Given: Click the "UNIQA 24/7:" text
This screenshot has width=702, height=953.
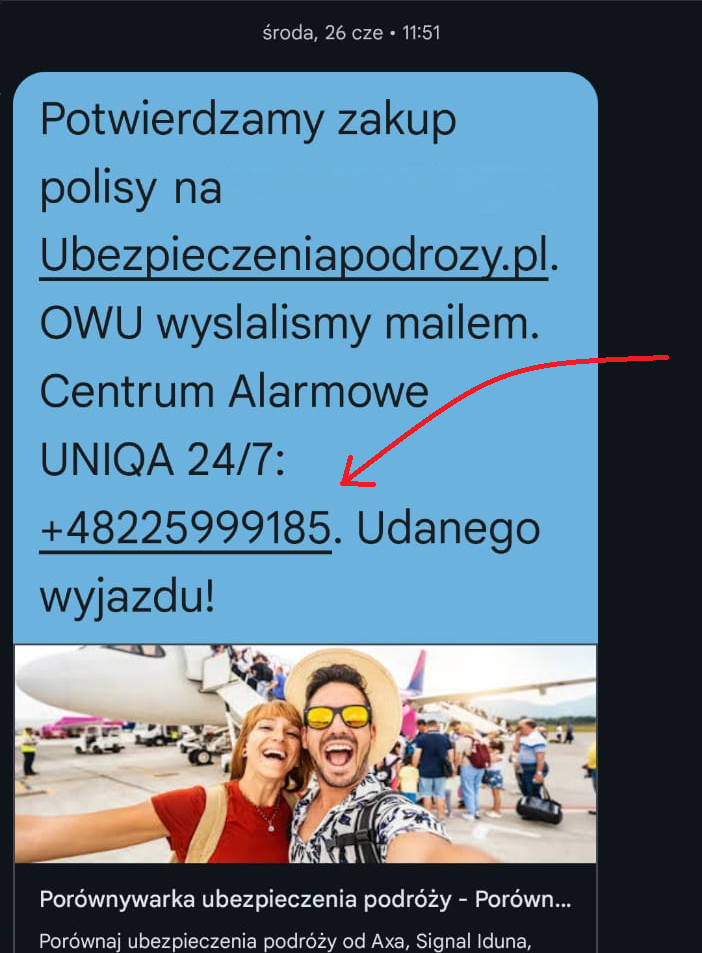Looking at the screenshot, I should 162,459.
